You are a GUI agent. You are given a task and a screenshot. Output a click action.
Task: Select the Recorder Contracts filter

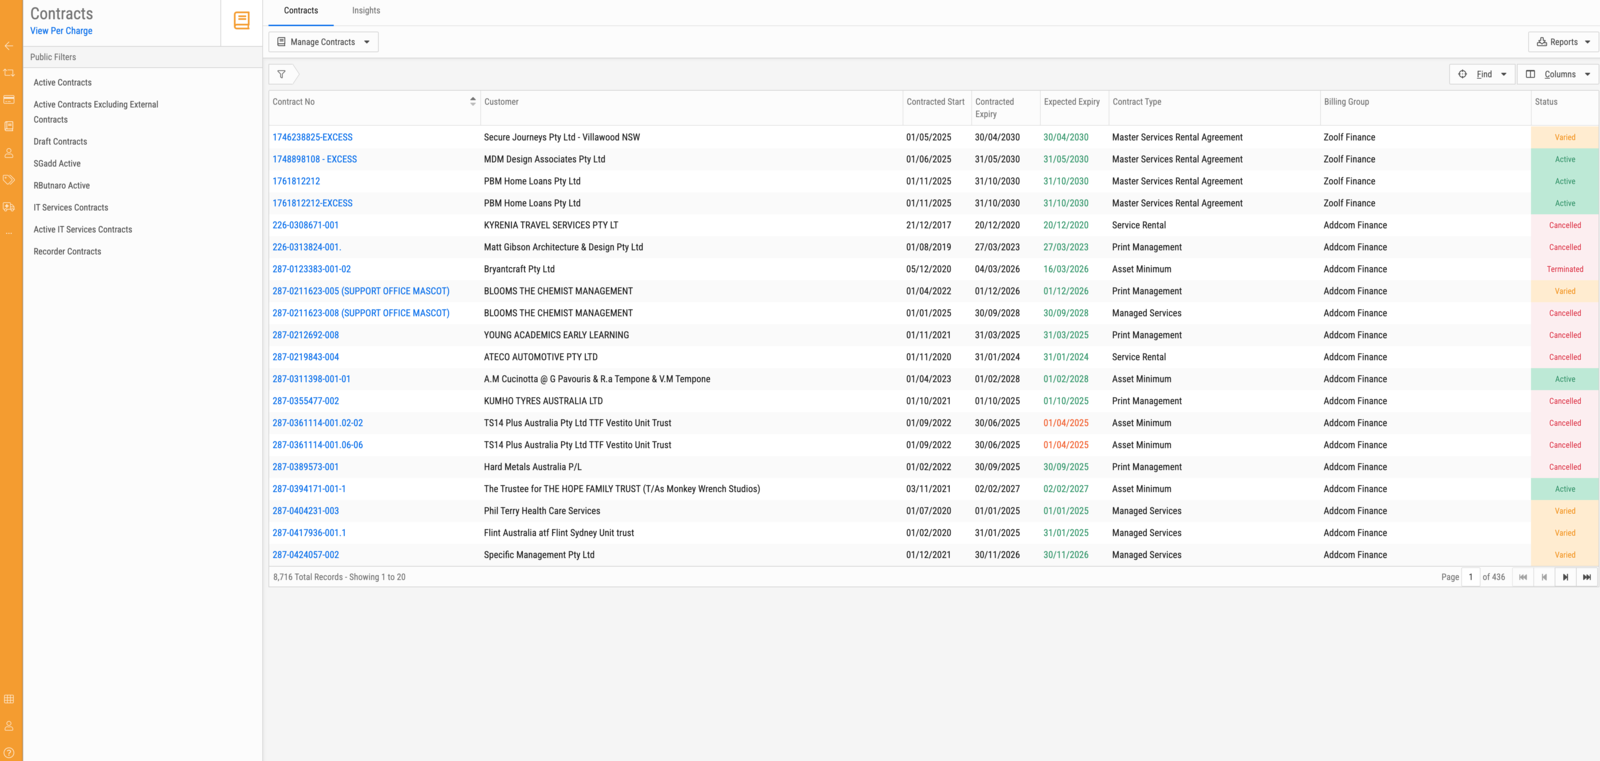coord(67,252)
